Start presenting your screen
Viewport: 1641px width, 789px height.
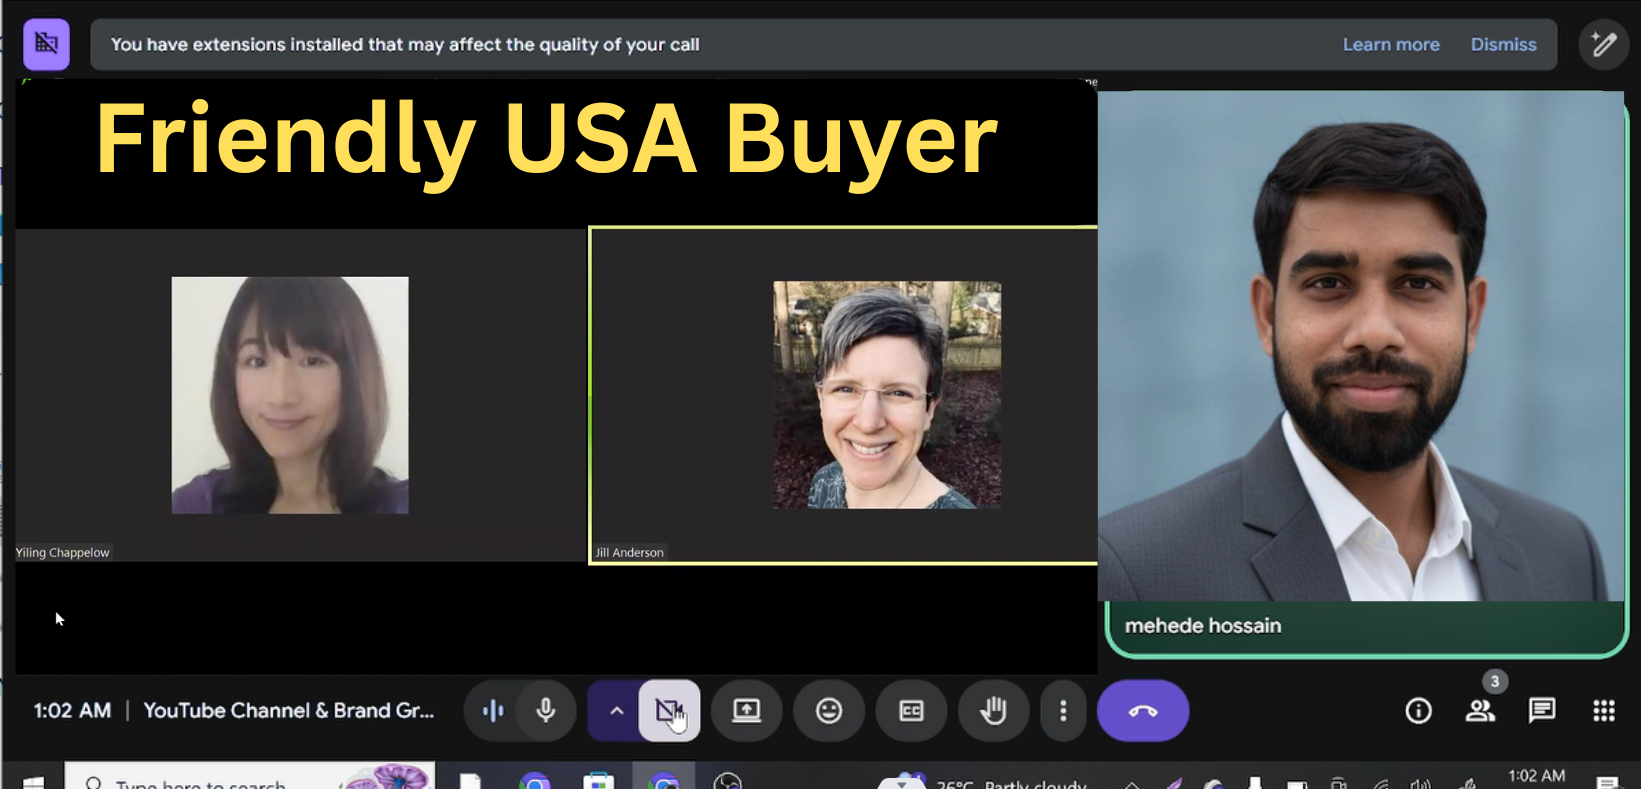747,711
